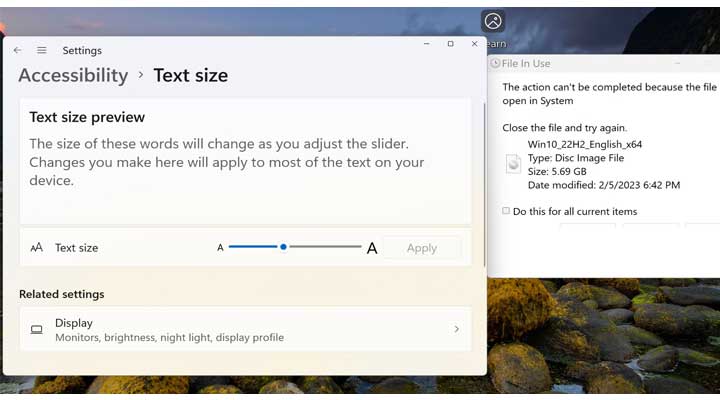
Task: Click the Settings window title text
Action: tap(82, 51)
